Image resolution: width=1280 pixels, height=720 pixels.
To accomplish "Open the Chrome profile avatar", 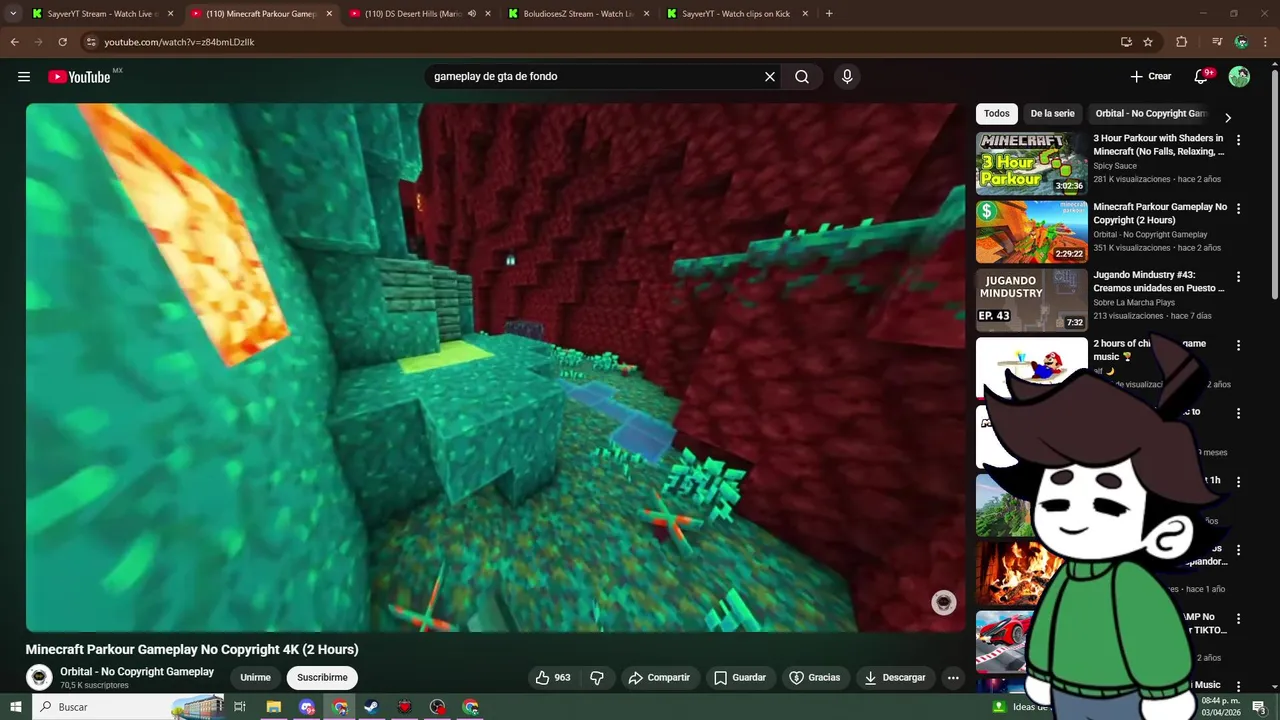I will (1241, 42).
